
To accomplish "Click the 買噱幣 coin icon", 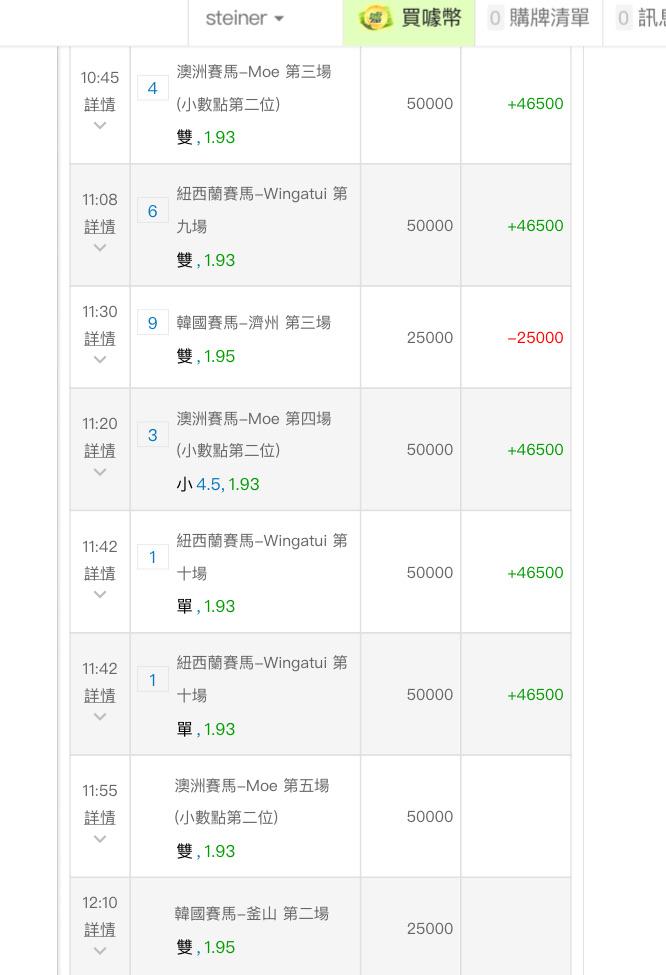I will tap(376, 18).
